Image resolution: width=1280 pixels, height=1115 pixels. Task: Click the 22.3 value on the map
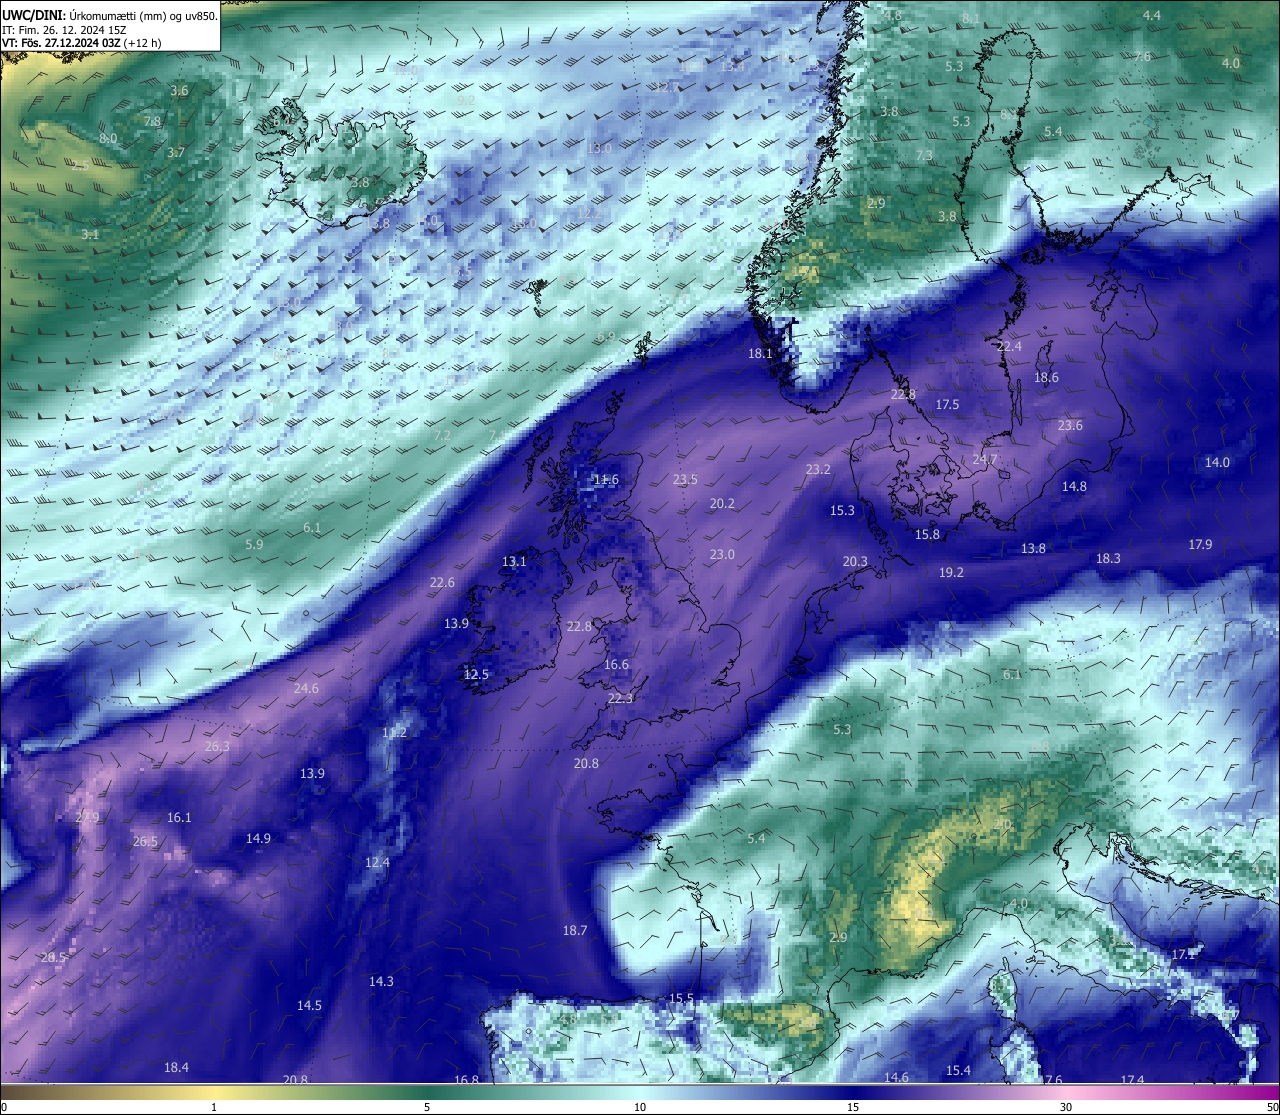[620, 698]
